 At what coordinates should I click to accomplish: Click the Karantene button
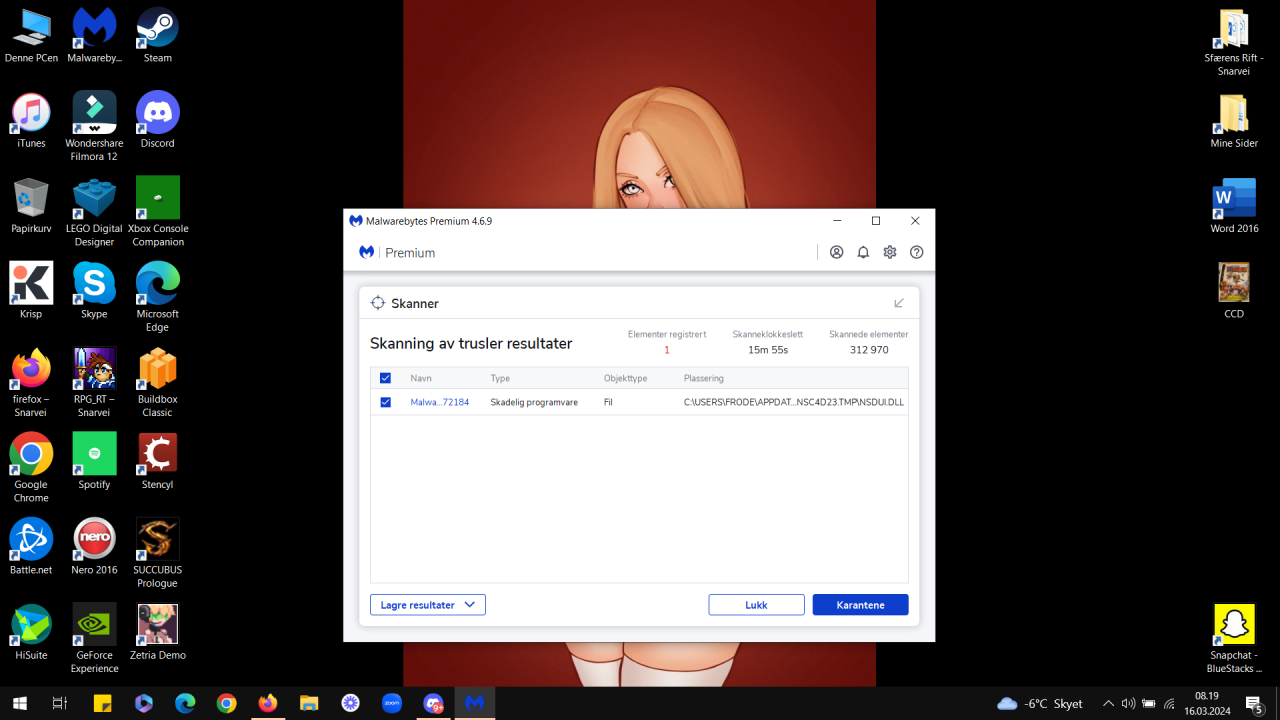pyautogui.click(x=860, y=605)
